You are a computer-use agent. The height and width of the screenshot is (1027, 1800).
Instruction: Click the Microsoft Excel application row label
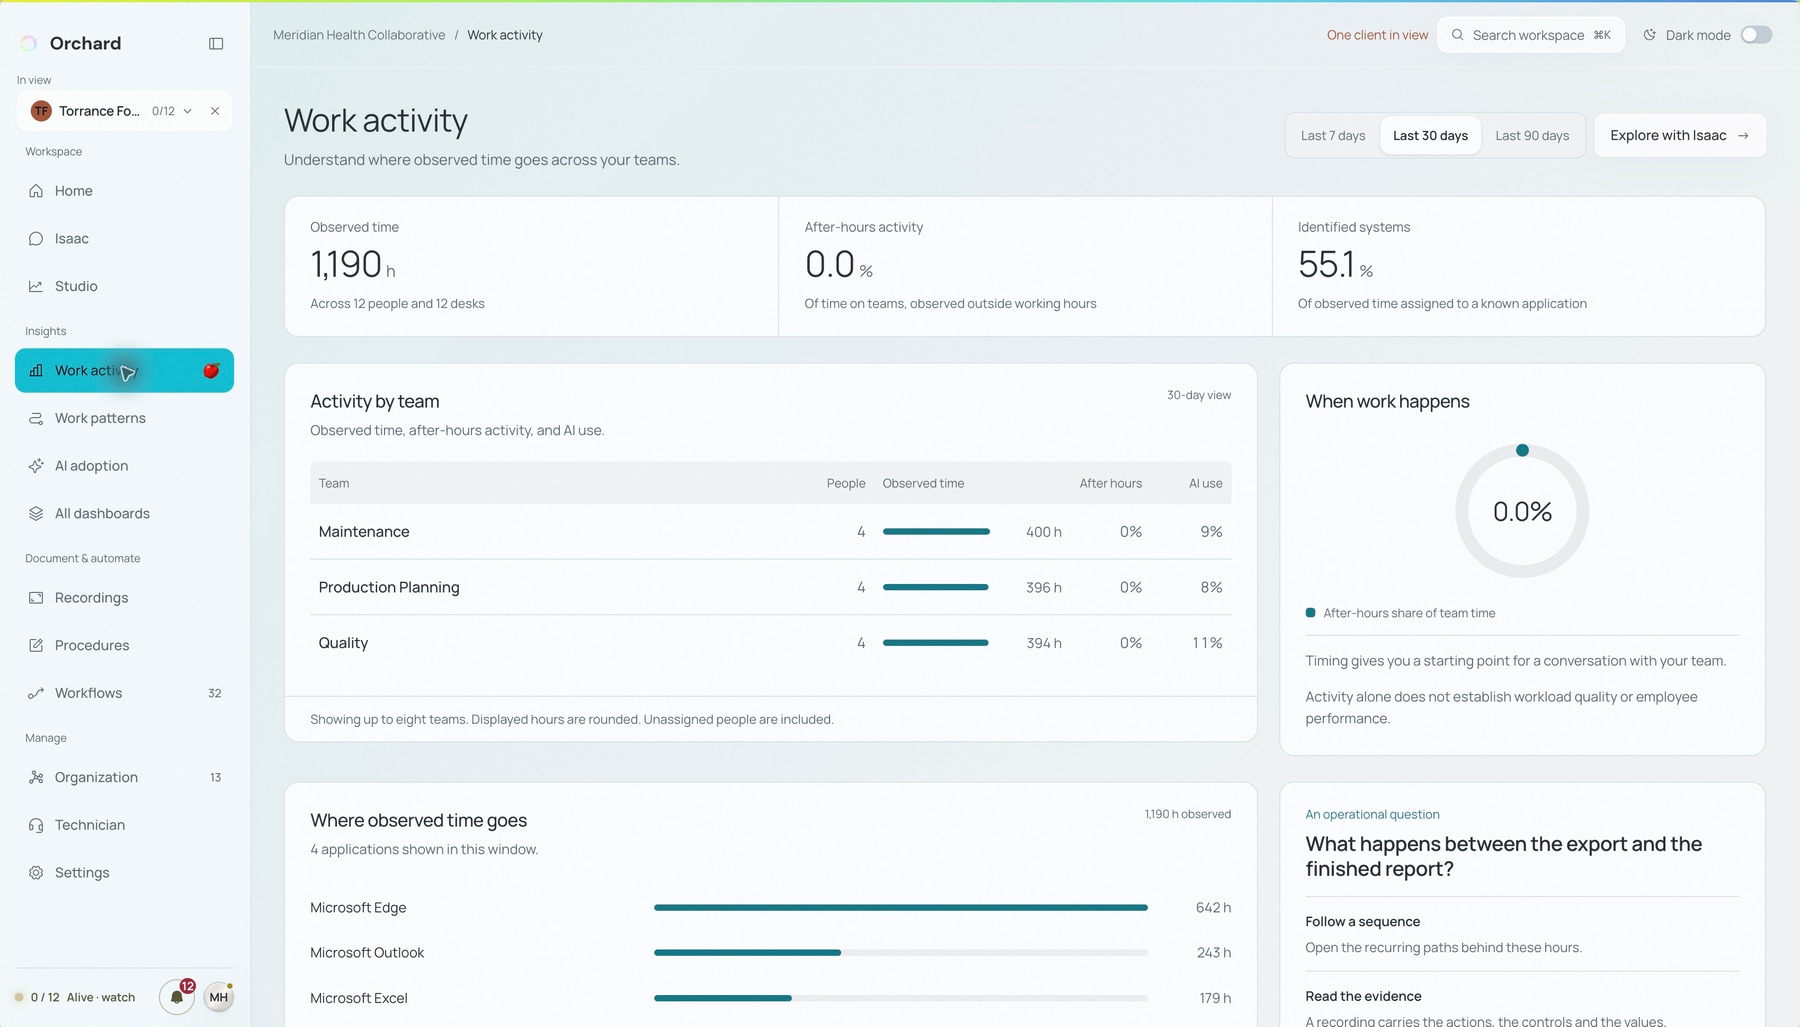click(359, 998)
